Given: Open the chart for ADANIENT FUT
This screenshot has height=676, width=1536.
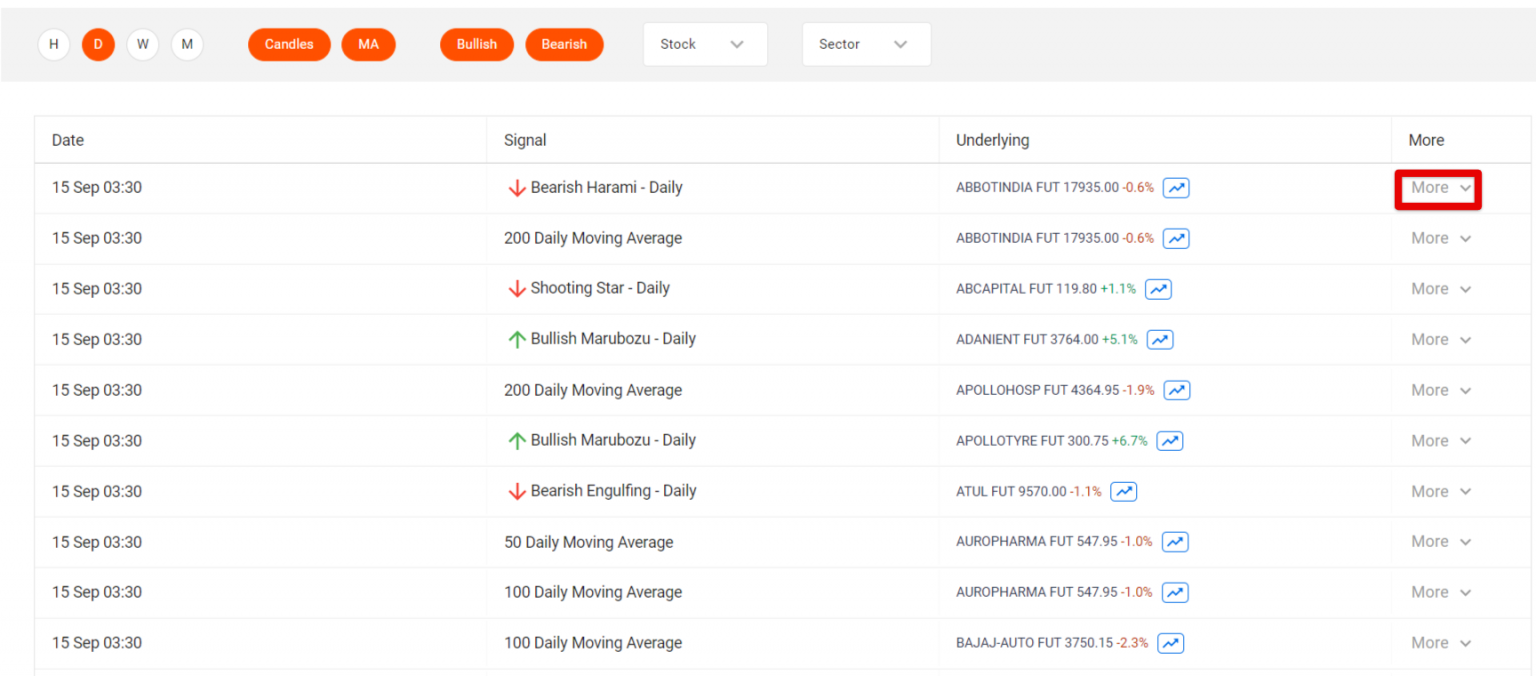Looking at the screenshot, I should [1160, 339].
